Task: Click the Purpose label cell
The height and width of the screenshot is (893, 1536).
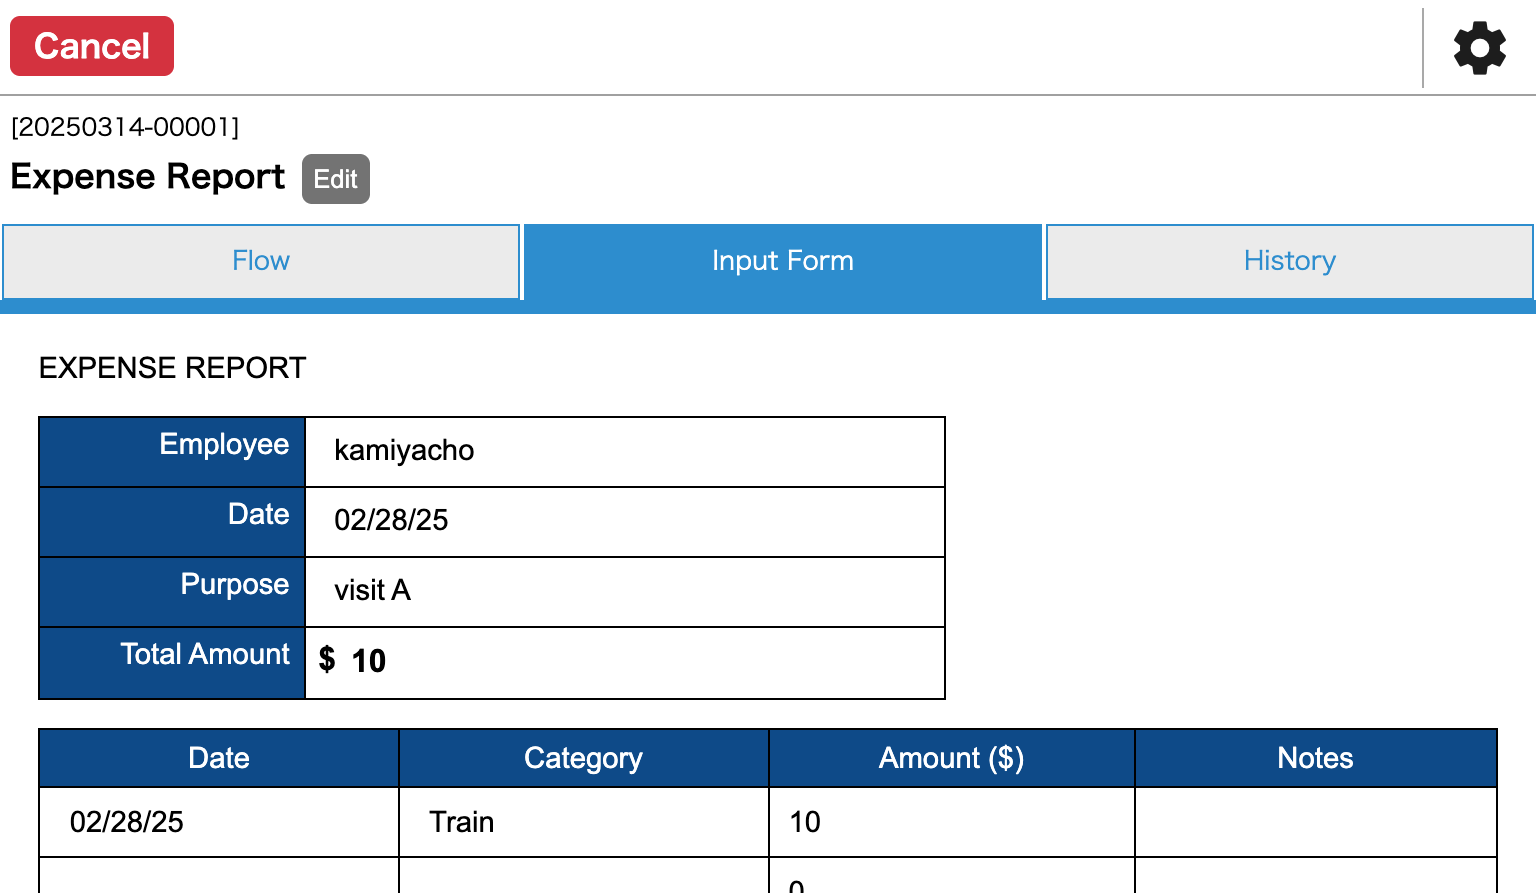Action: [172, 592]
